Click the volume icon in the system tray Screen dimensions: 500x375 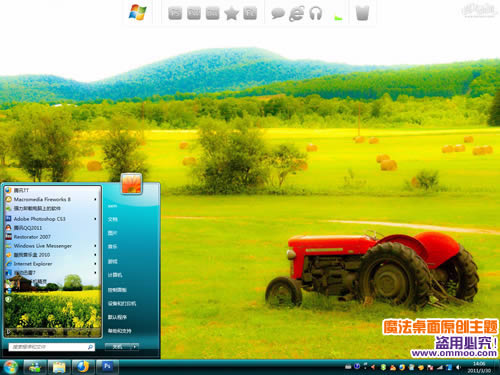click(x=458, y=367)
